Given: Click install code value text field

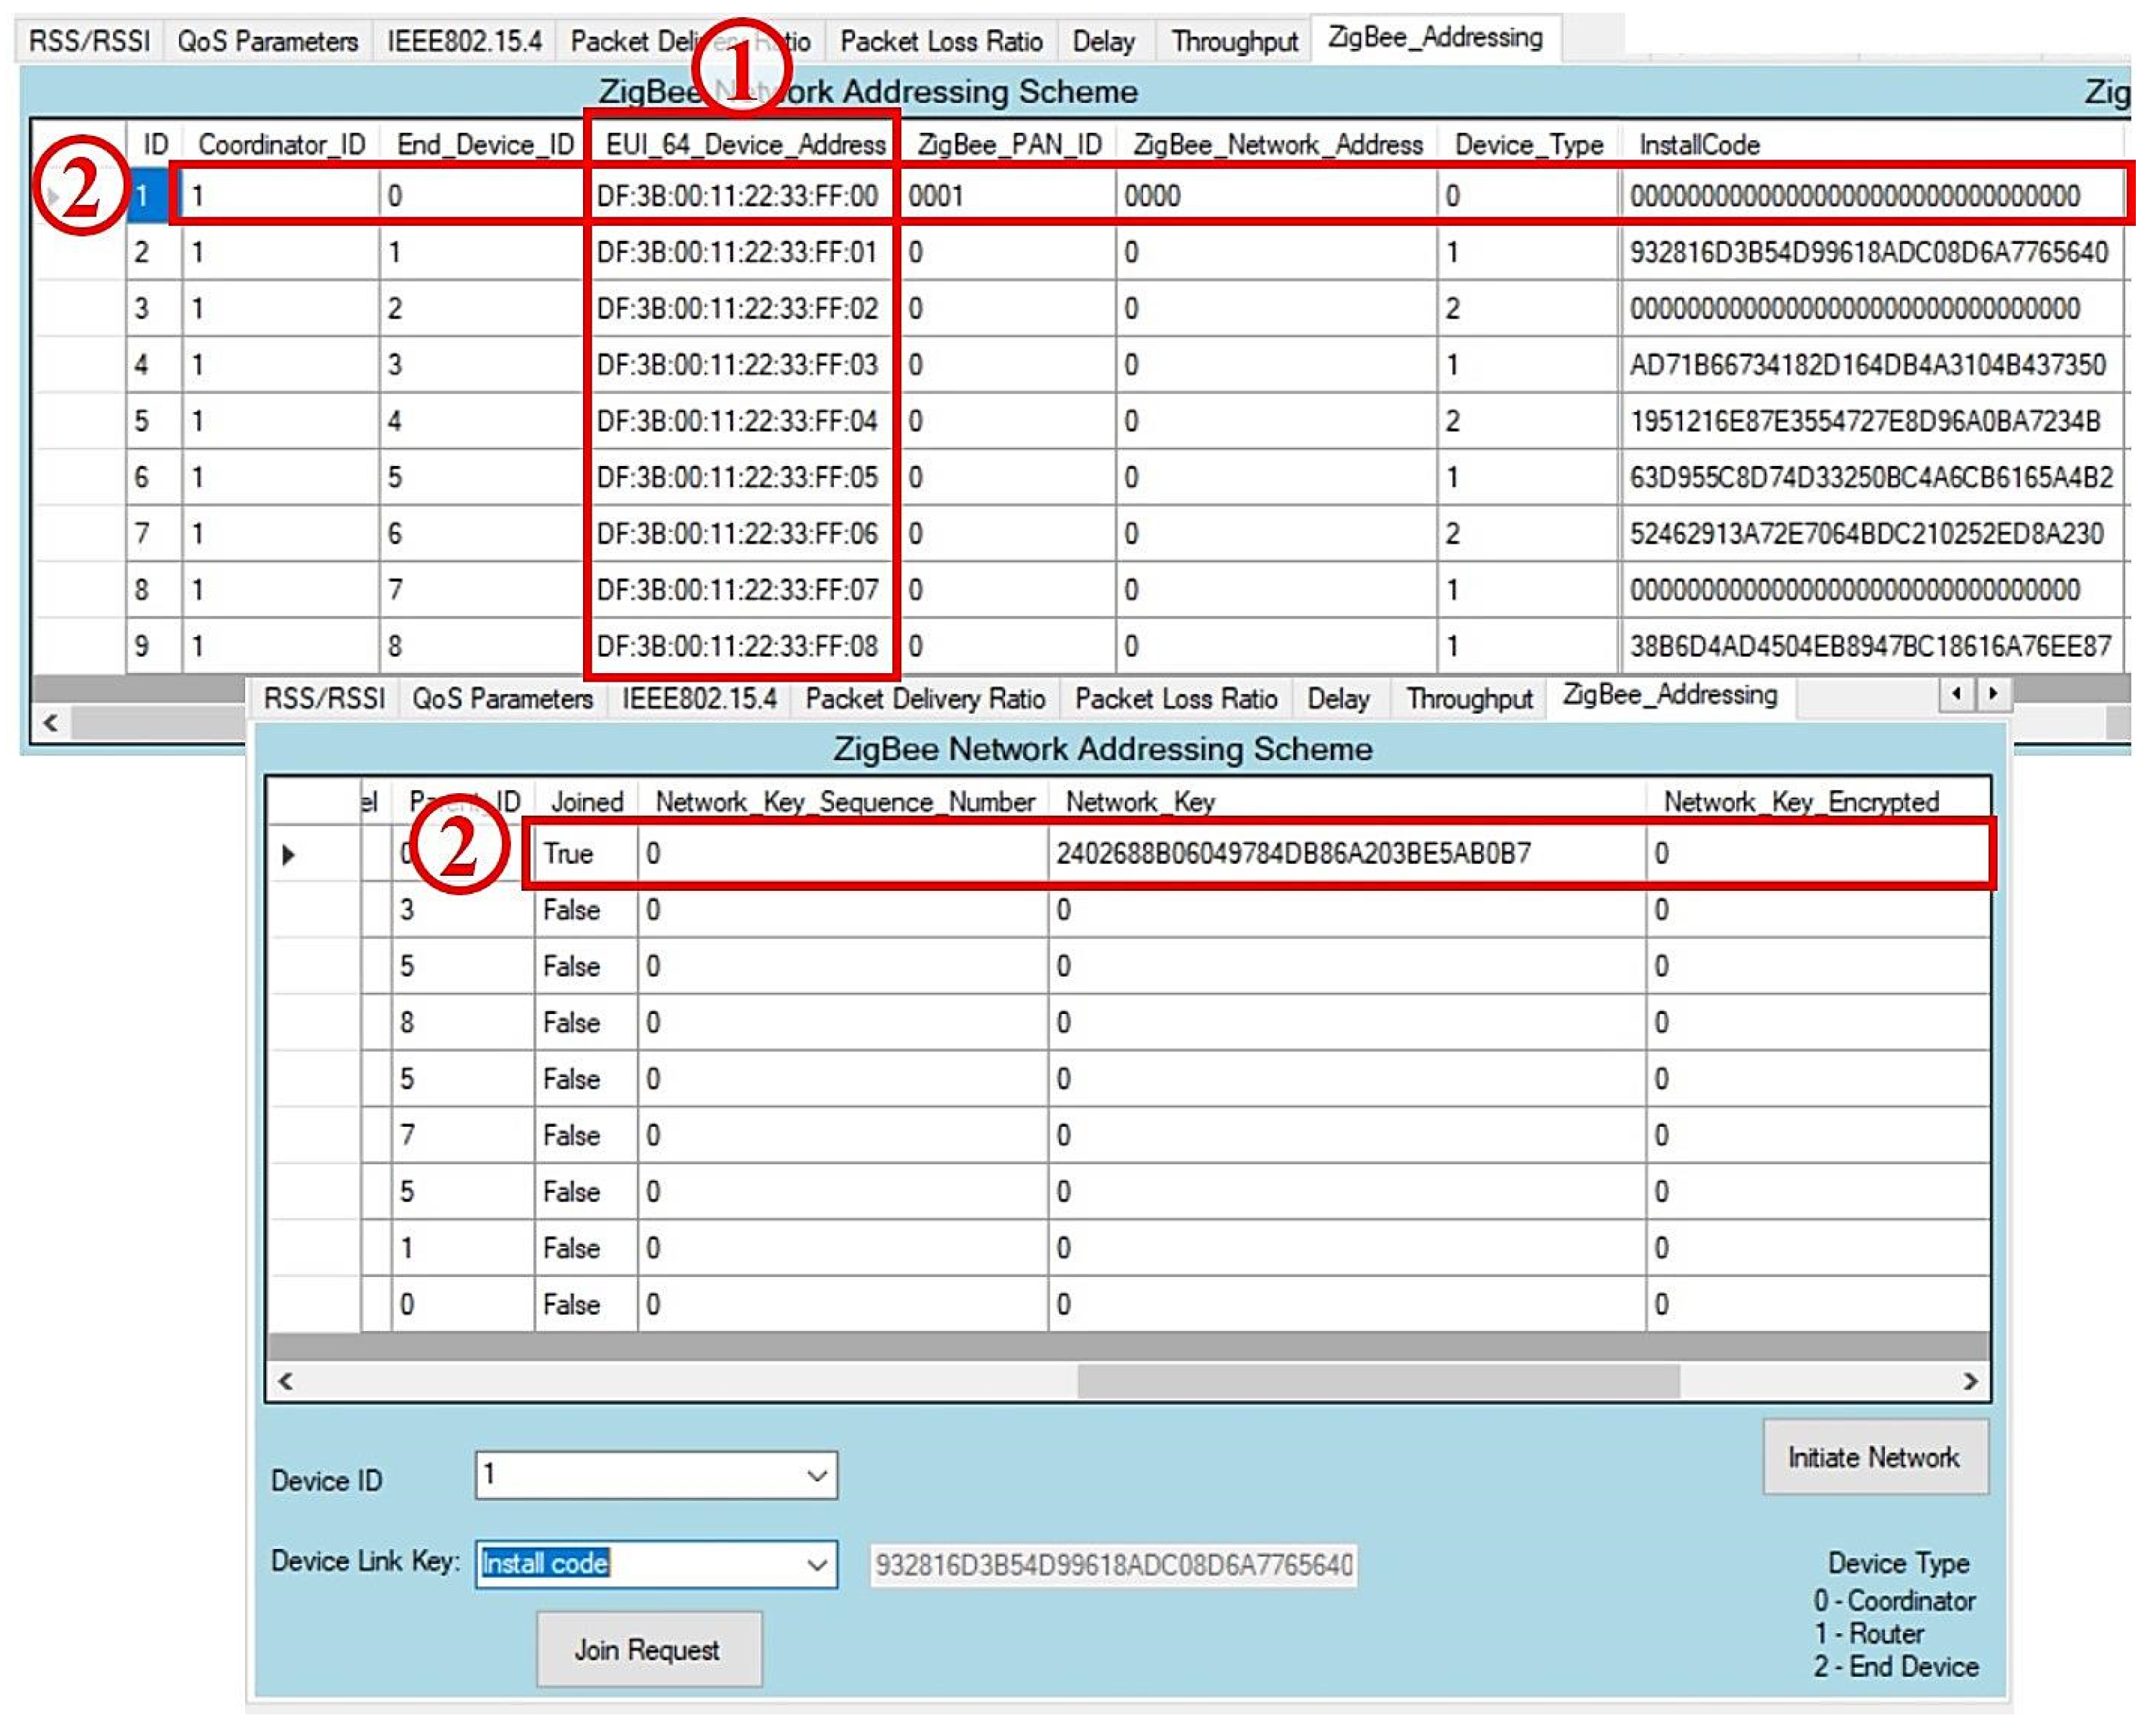Looking at the screenshot, I should pyautogui.click(x=1113, y=1565).
